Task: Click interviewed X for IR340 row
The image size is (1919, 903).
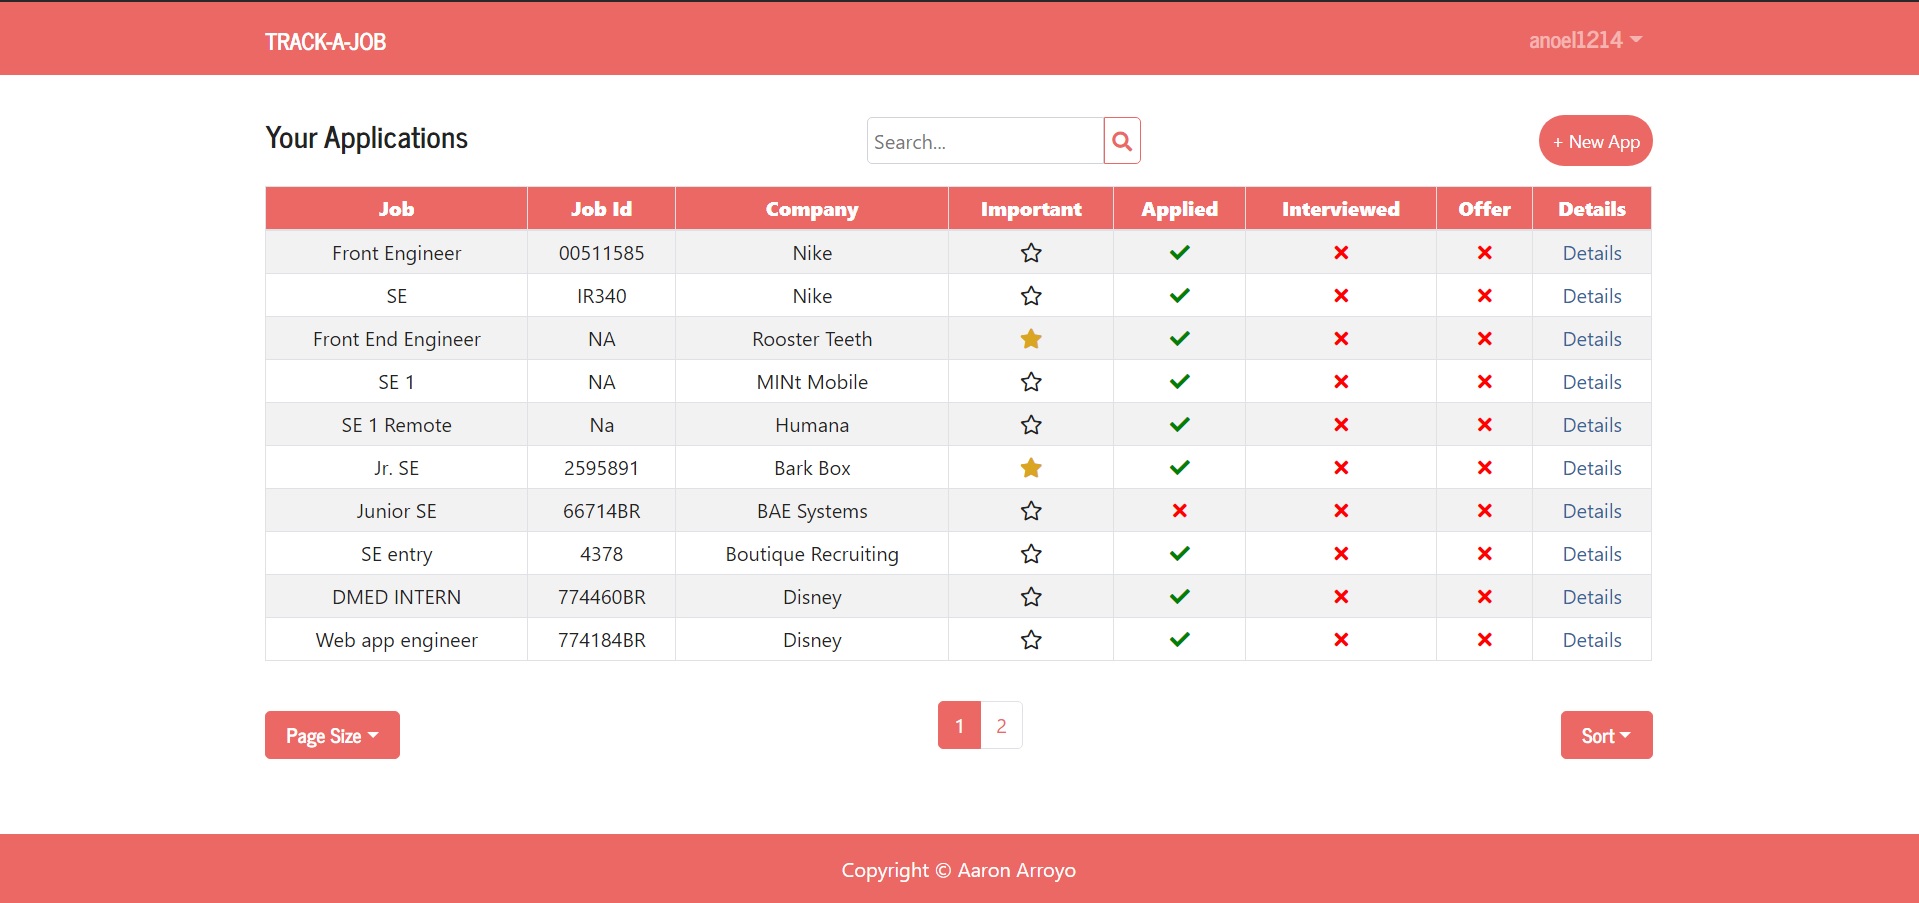Action: click(1341, 296)
